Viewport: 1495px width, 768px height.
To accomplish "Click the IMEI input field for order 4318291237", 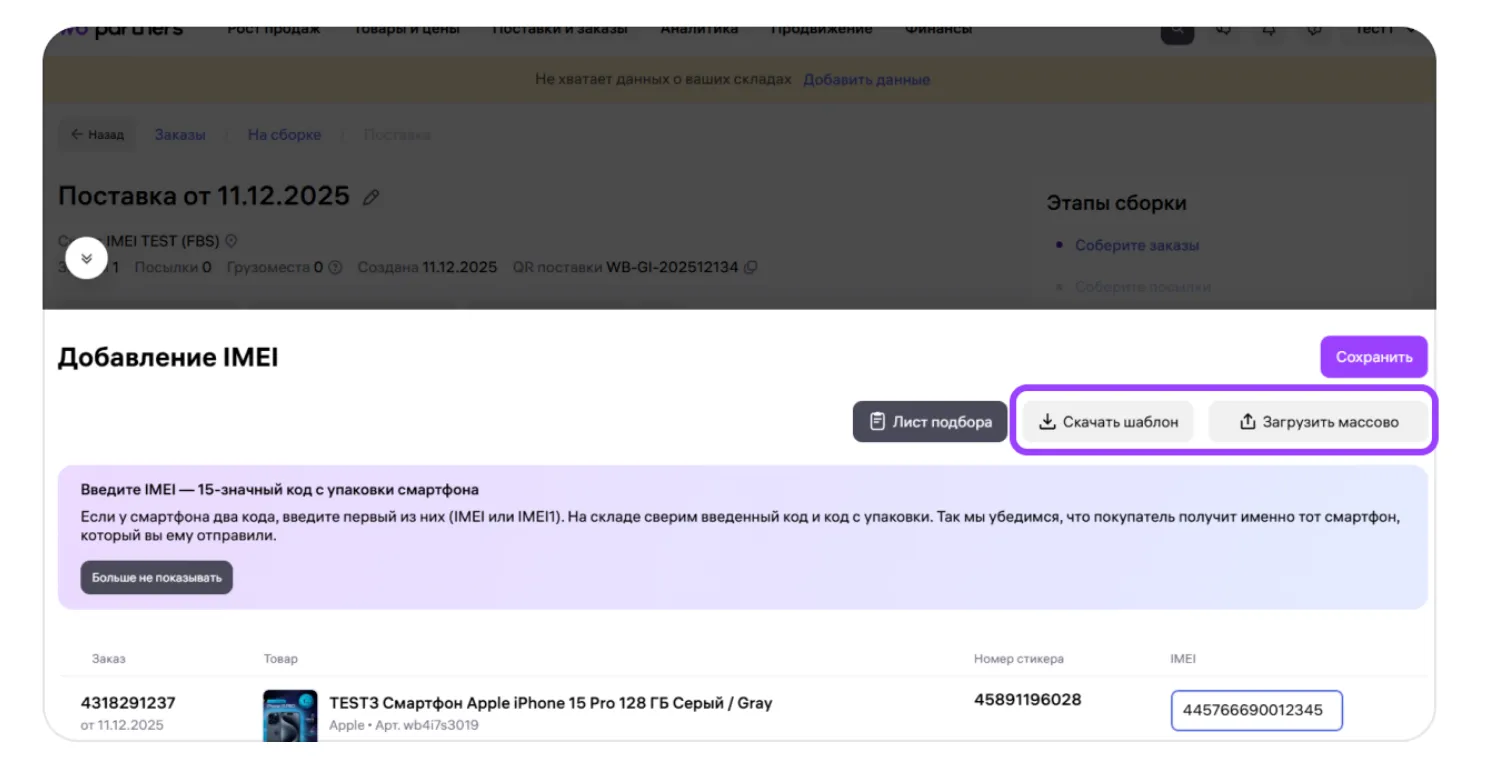I will (1255, 710).
